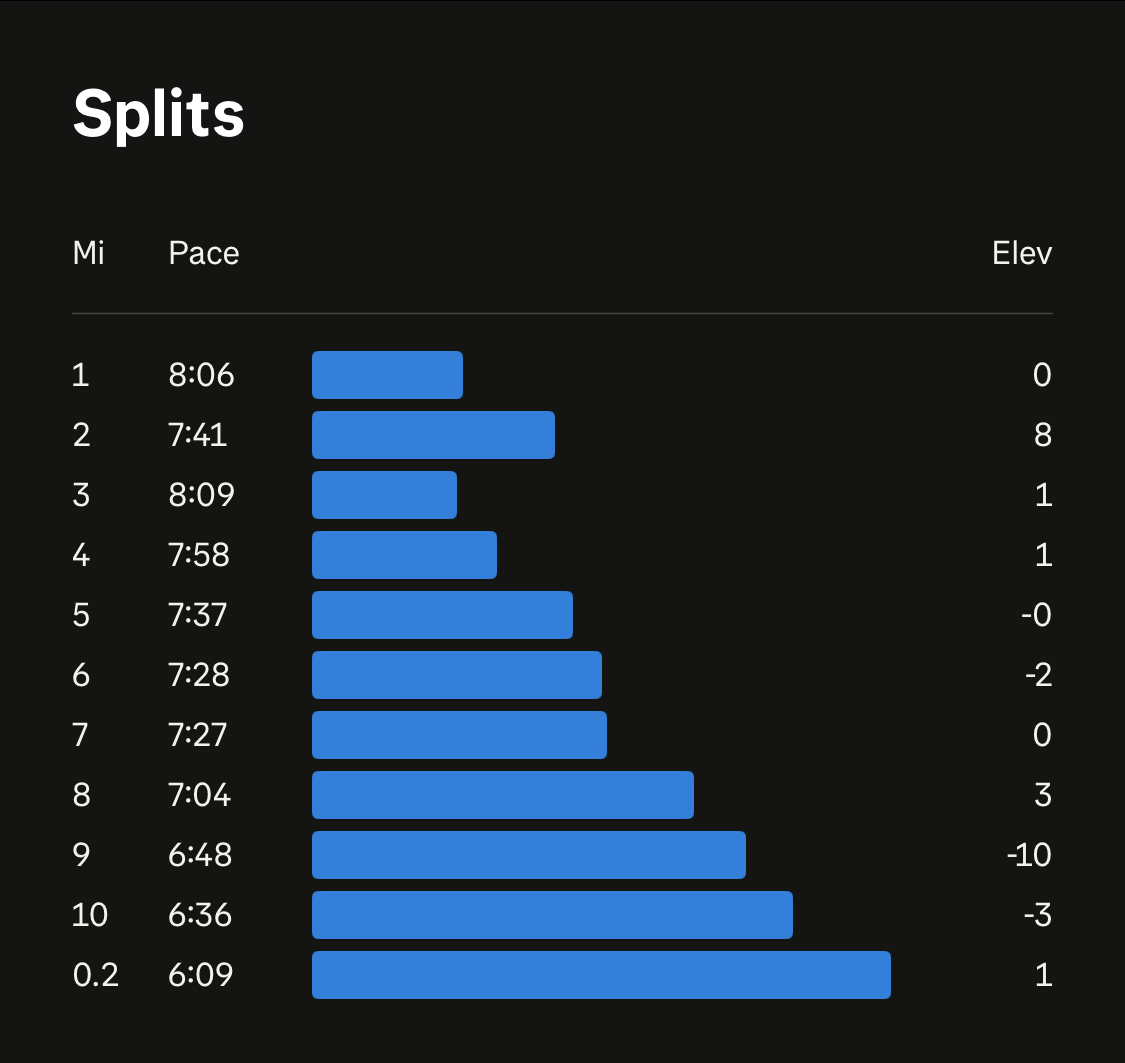Click the Elev column header

[1022, 253]
